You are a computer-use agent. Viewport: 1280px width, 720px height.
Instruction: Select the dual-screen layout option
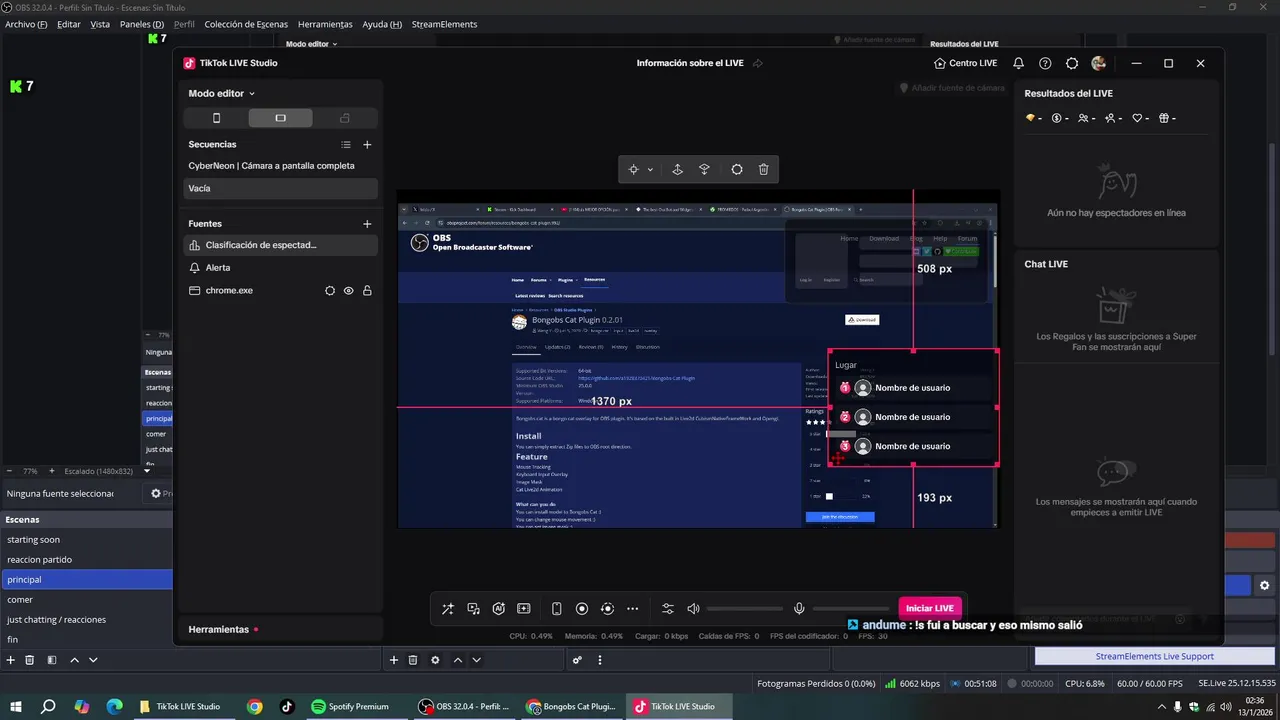click(x=345, y=118)
